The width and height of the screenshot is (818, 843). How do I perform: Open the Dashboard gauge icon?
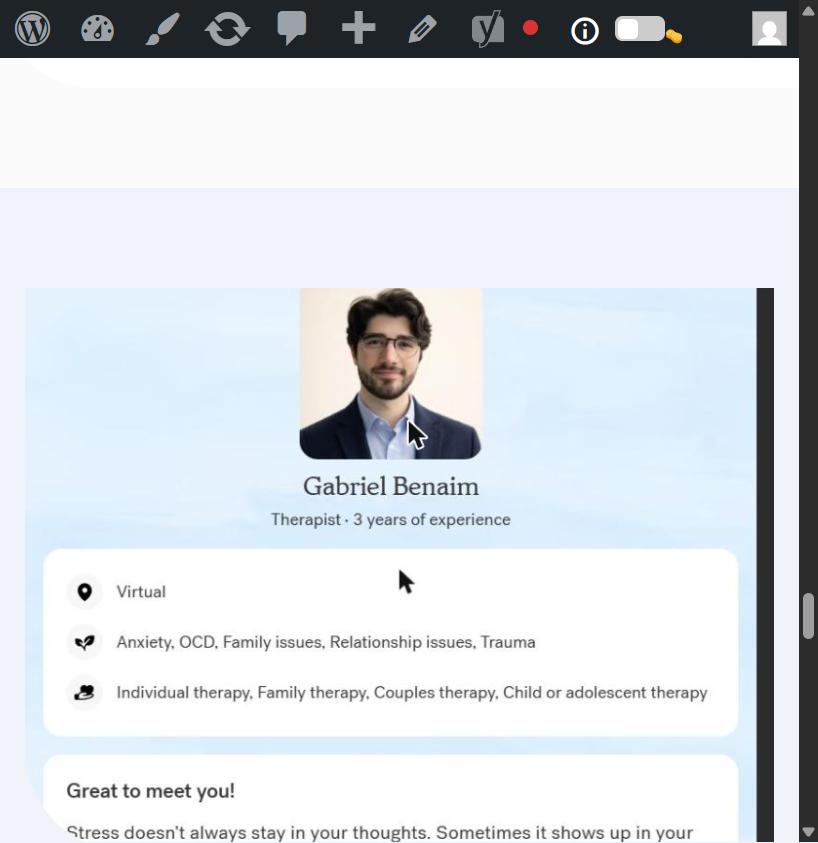(97, 29)
